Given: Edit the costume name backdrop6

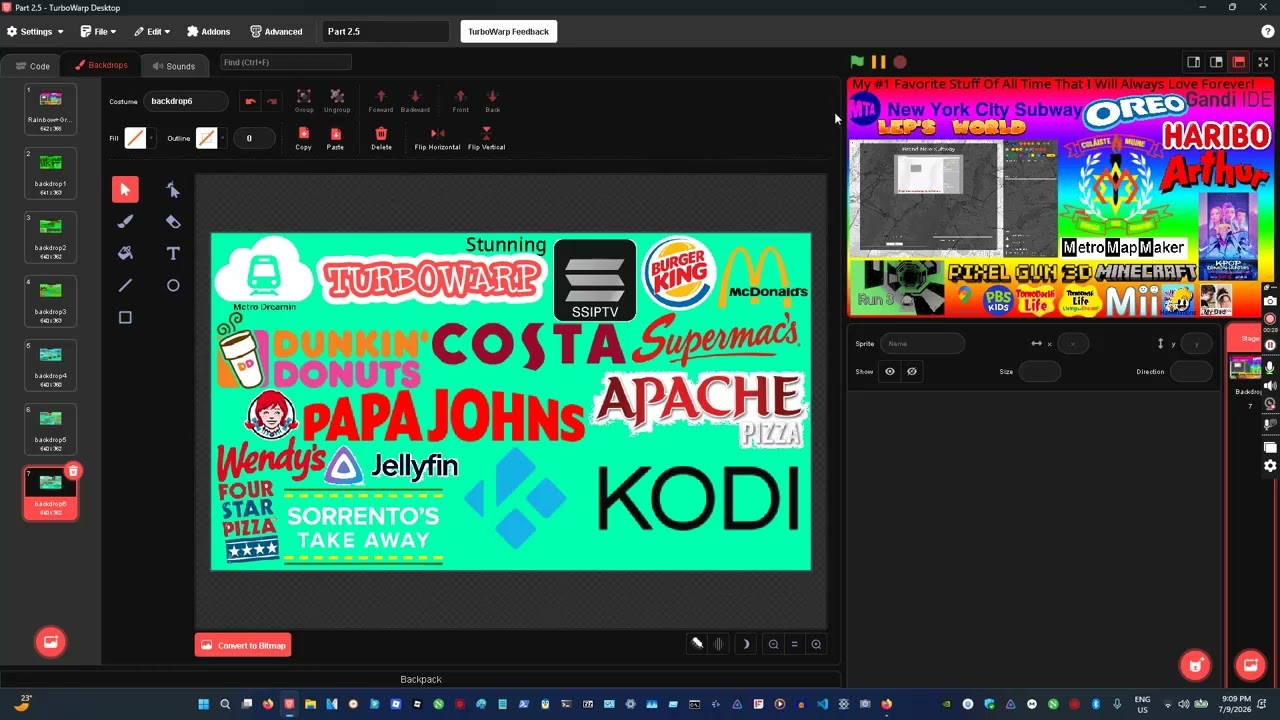Looking at the screenshot, I should tap(188, 101).
